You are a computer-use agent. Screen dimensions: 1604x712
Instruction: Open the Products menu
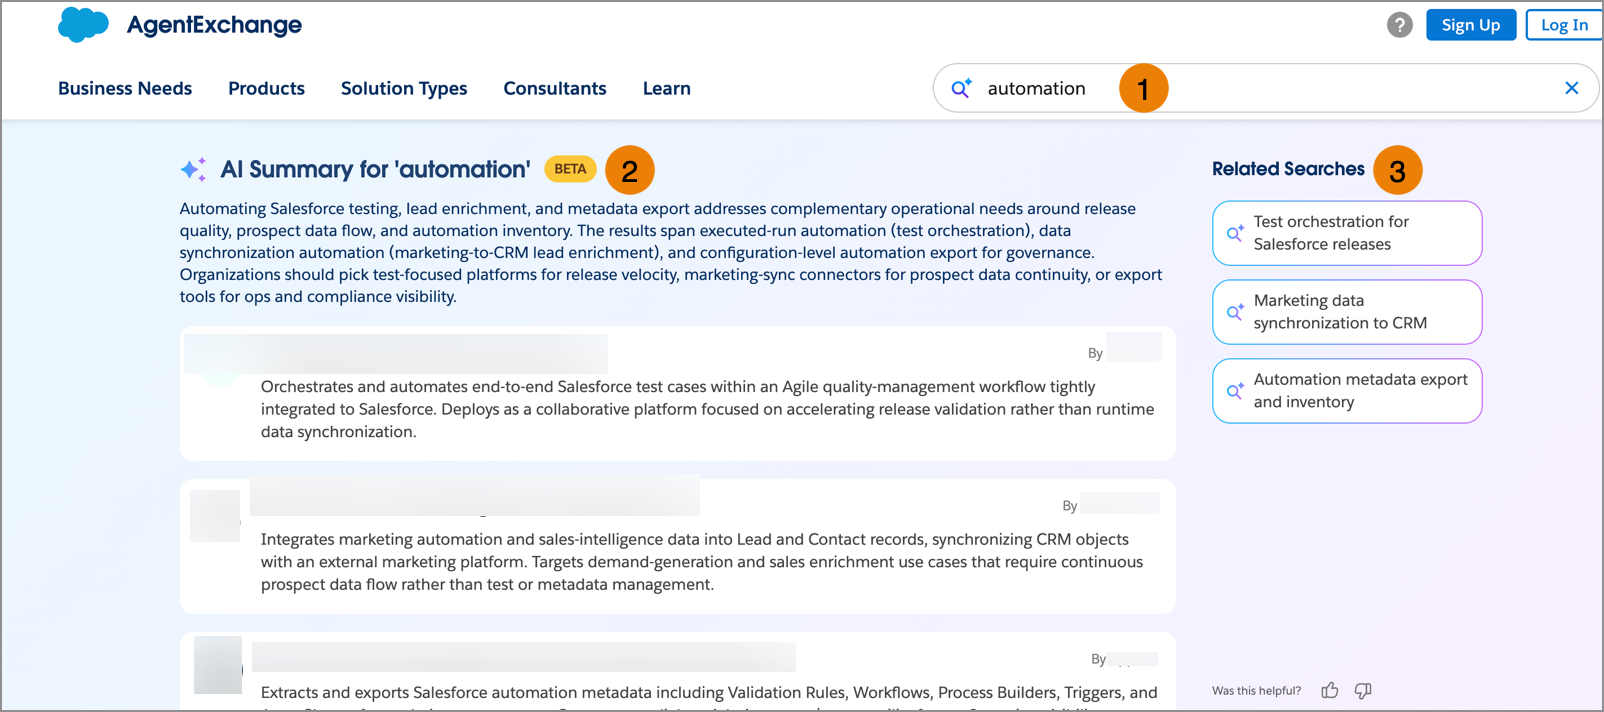pyautogui.click(x=266, y=88)
